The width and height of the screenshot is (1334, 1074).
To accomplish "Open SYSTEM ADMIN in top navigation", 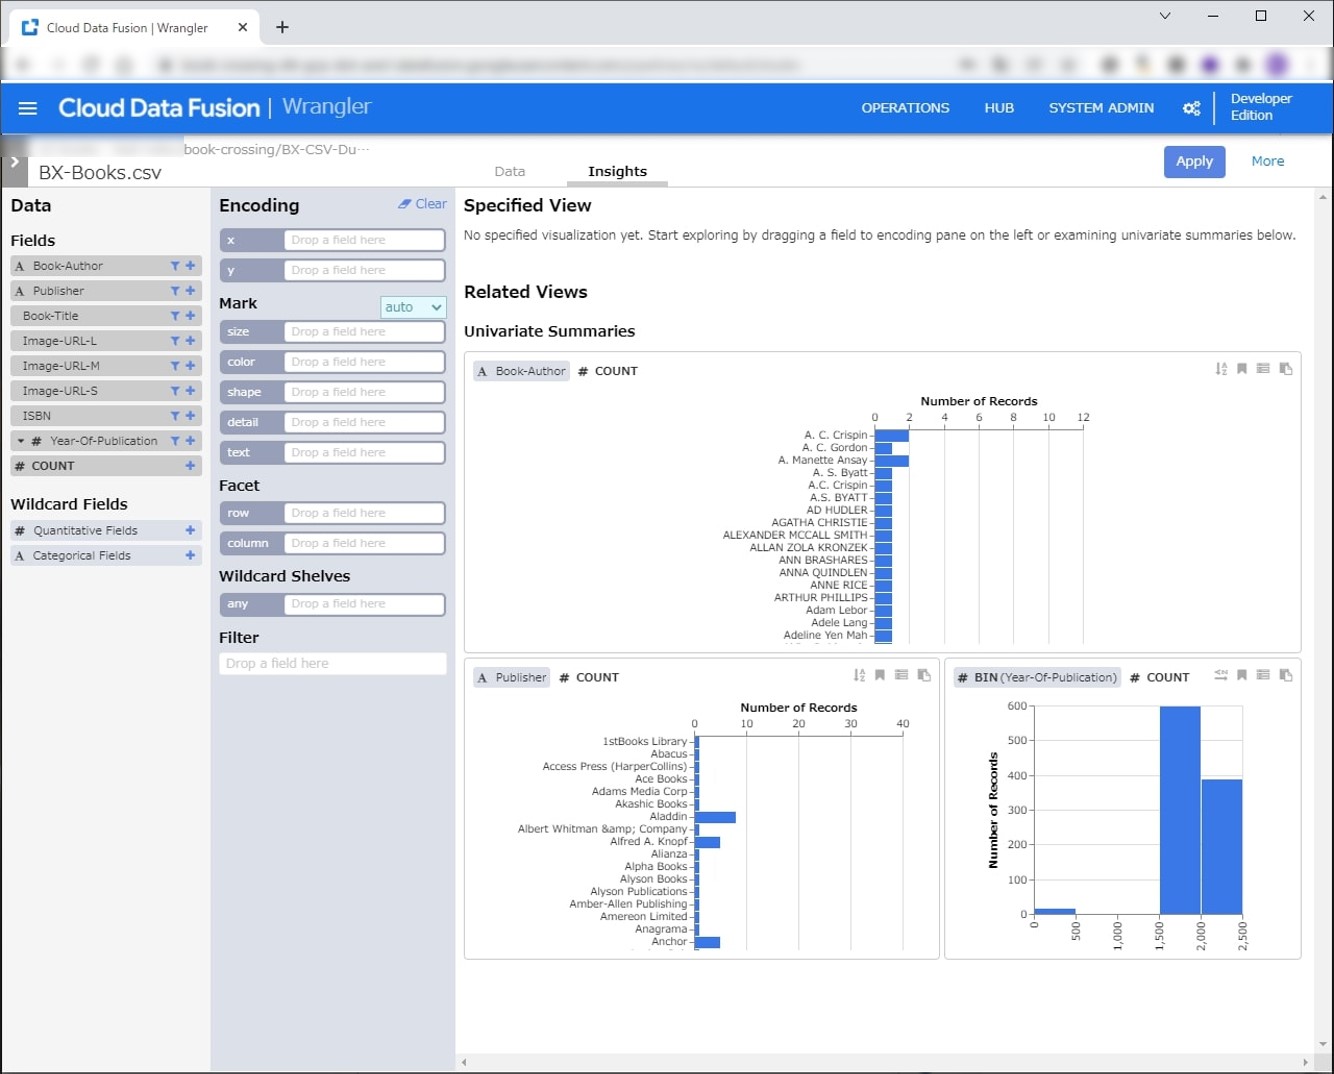I will coord(1101,108).
